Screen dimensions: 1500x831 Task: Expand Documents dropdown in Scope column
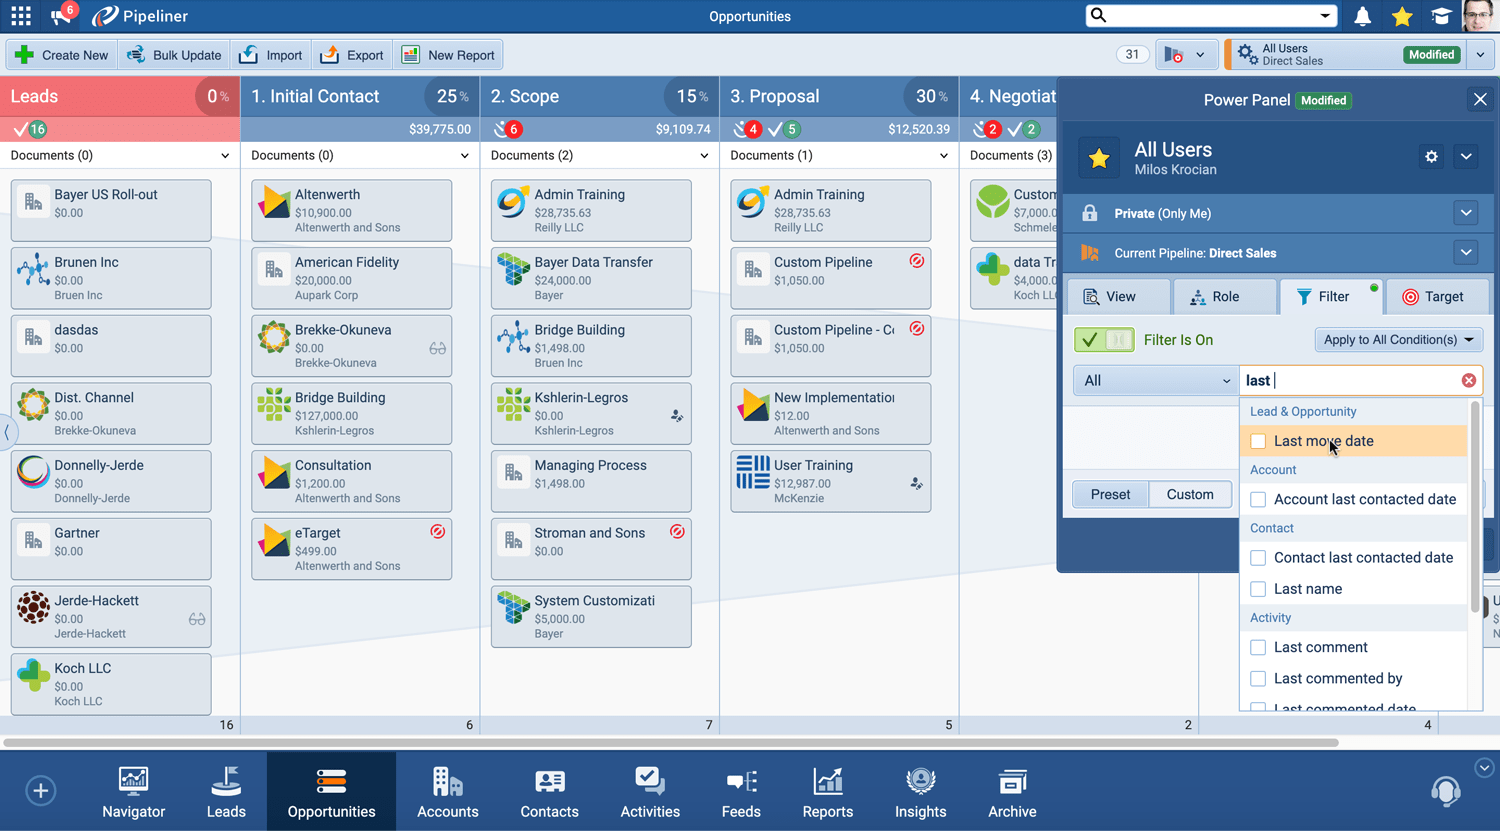pyautogui.click(x=704, y=156)
